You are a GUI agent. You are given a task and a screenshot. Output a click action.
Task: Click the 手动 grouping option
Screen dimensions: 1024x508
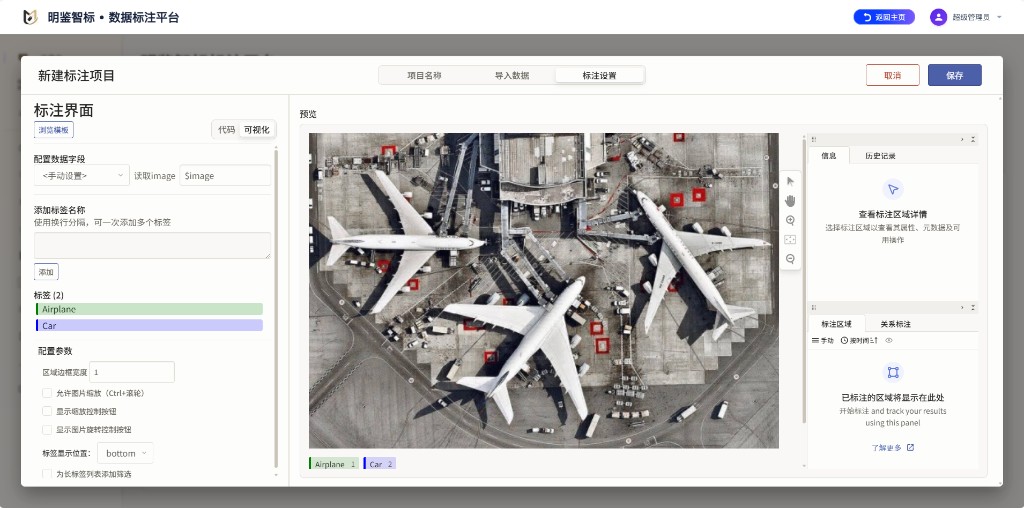pyautogui.click(x=823, y=340)
